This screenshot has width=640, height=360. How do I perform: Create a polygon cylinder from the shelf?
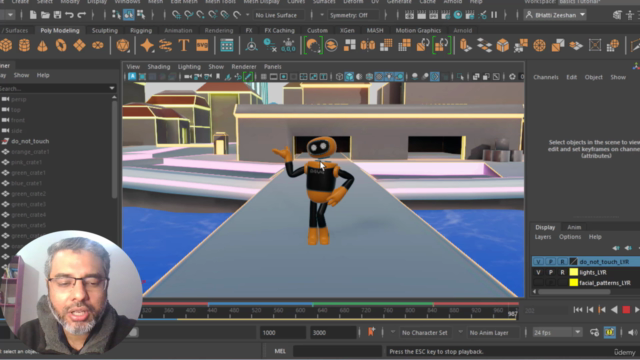pyautogui.click(x=24, y=45)
